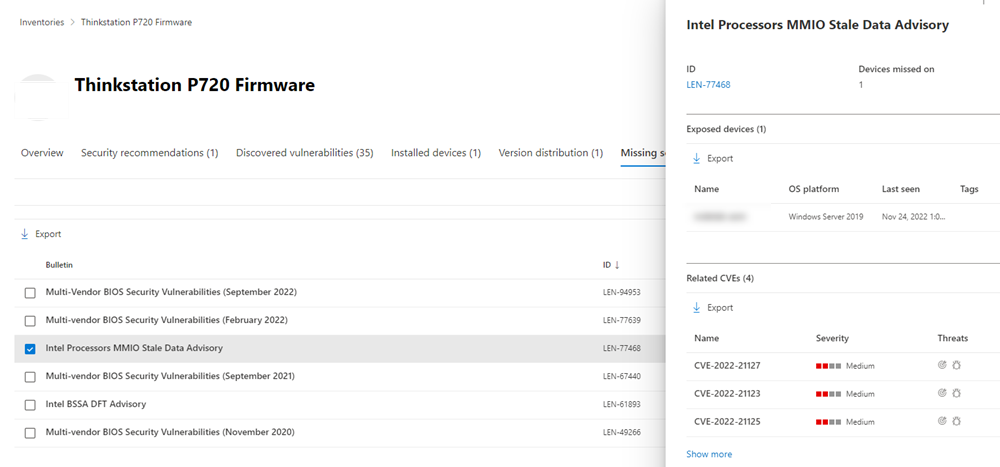Click Export above the bulletin list
The height and width of the screenshot is (467, 1000).
tap(48, 234)
